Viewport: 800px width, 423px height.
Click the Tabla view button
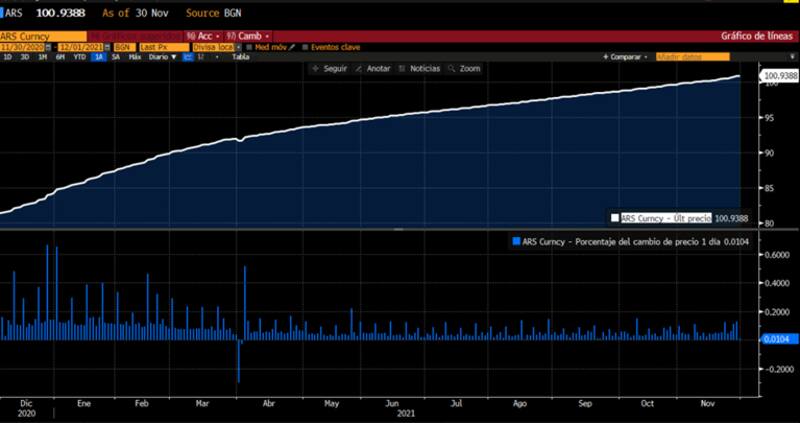pos(241,58)
